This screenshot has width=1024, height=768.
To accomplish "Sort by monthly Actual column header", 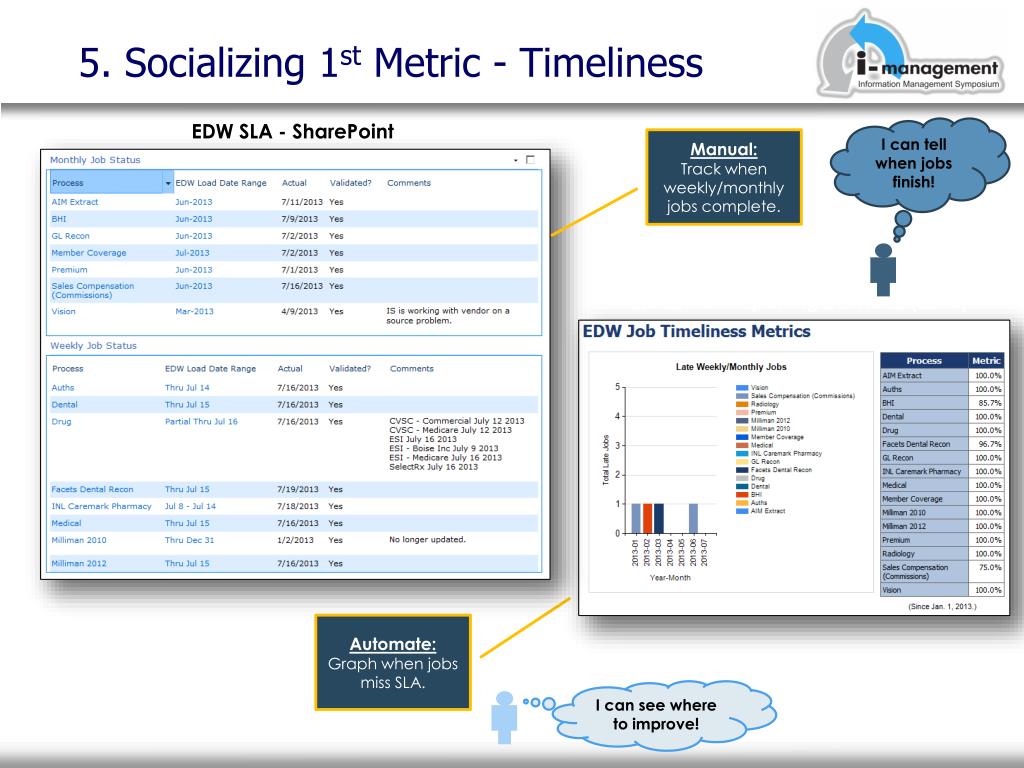I will (294, 184).
